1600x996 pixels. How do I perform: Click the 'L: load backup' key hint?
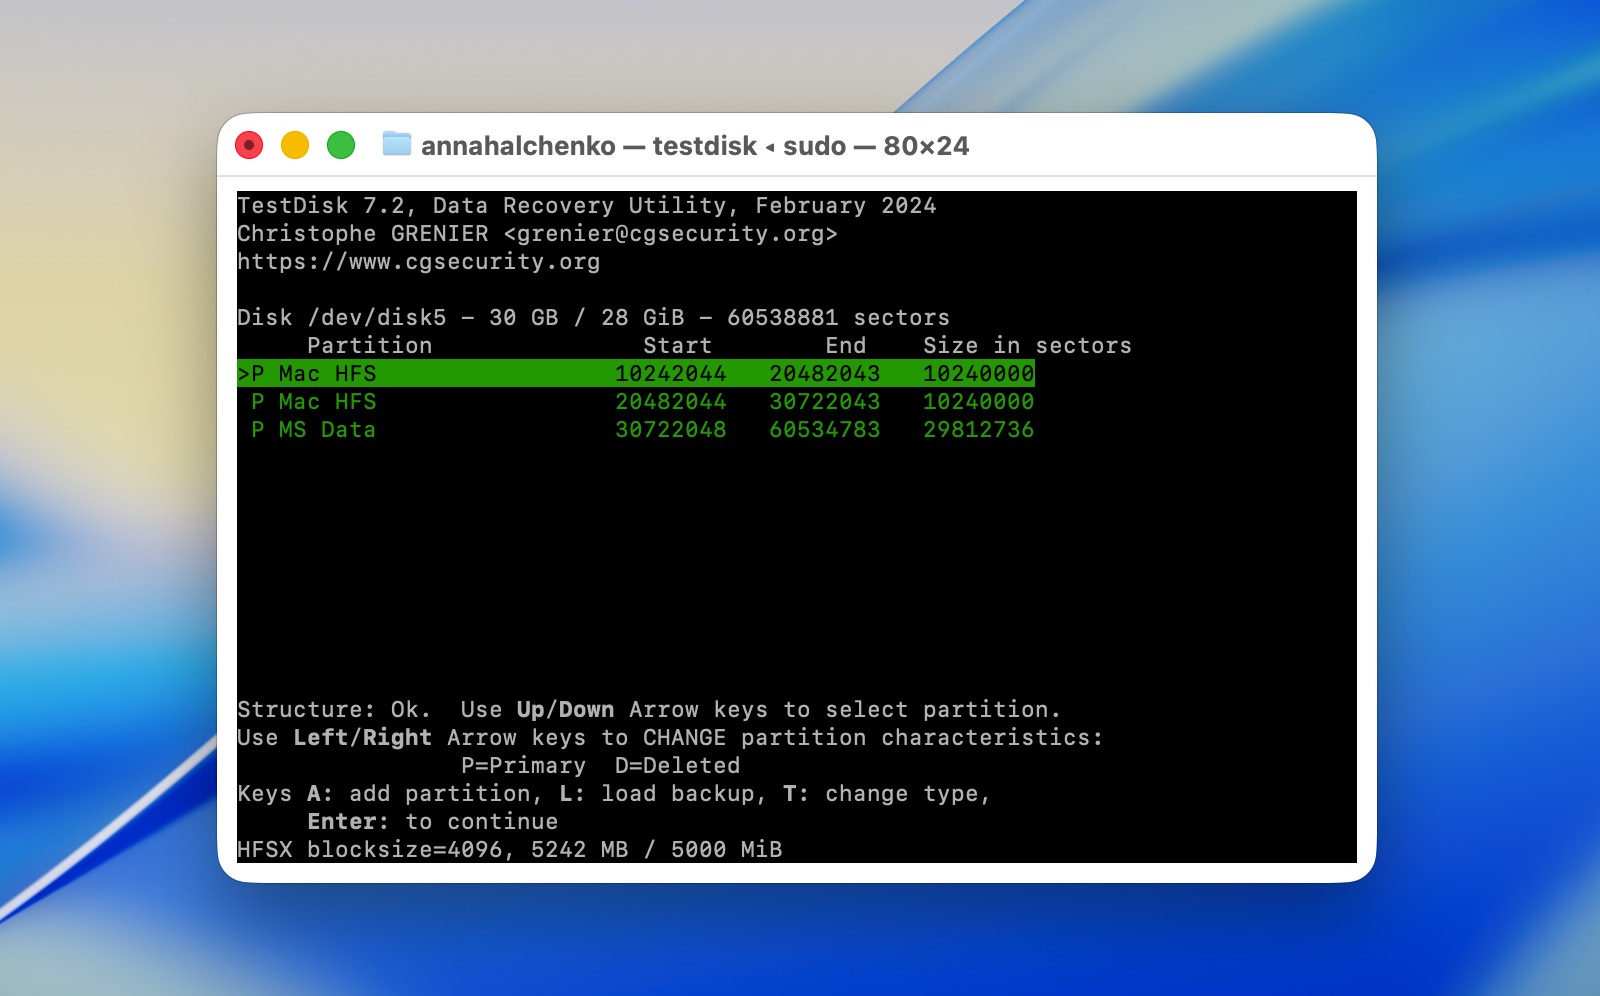[663, 793]
